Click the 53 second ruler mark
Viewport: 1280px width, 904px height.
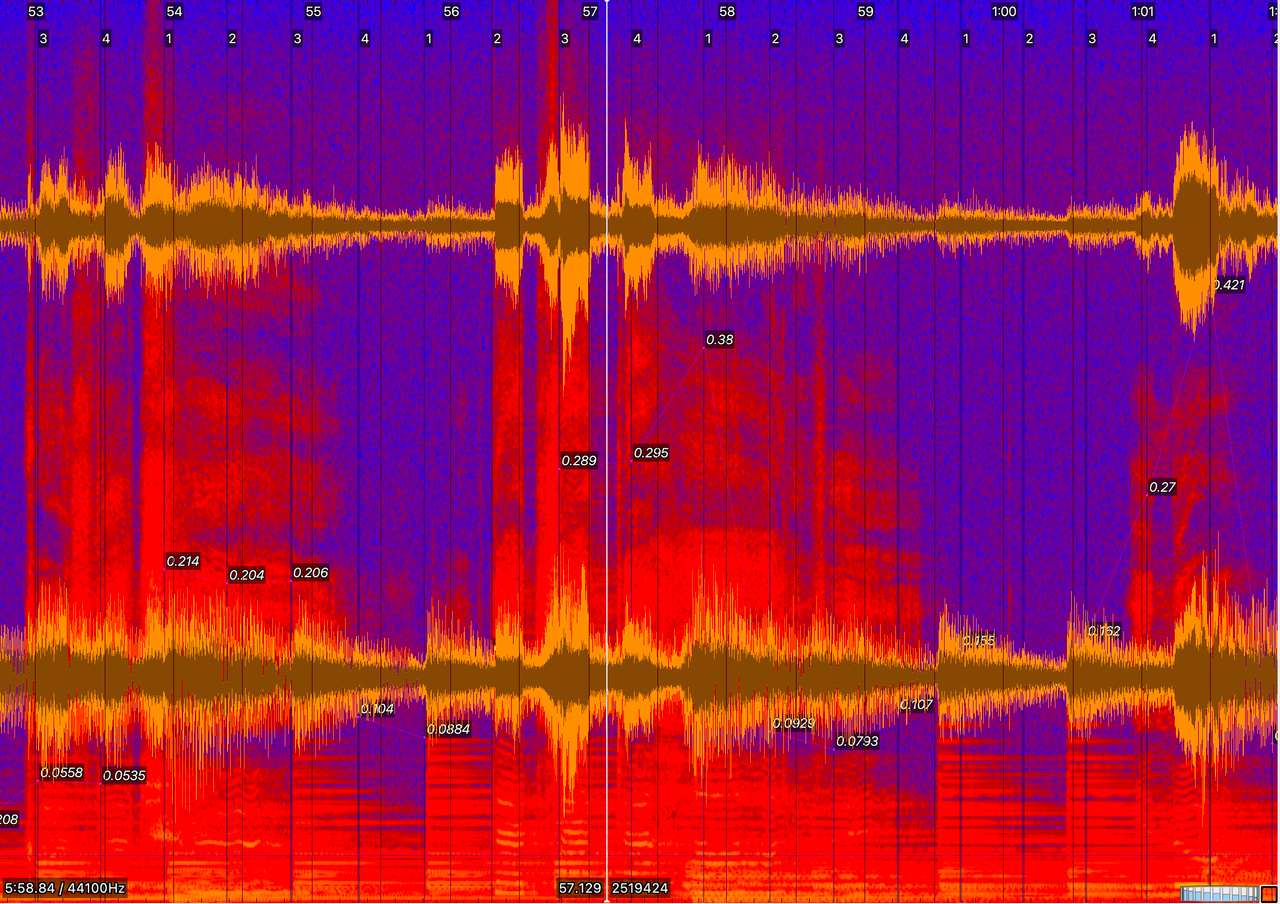[x=36, y=12]
